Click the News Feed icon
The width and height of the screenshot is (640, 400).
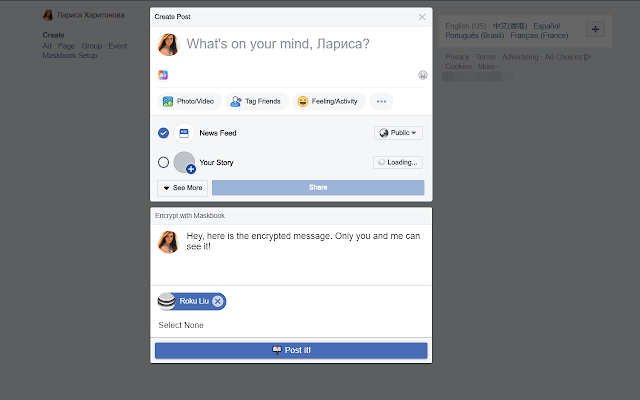[184, 133]
